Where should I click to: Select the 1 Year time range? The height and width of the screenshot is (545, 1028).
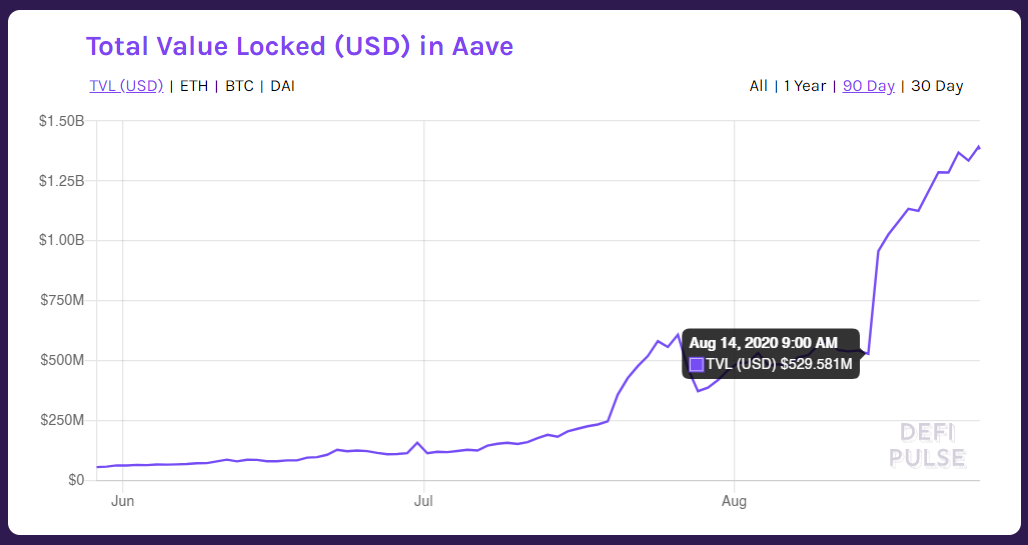click(x=805, y=86)
